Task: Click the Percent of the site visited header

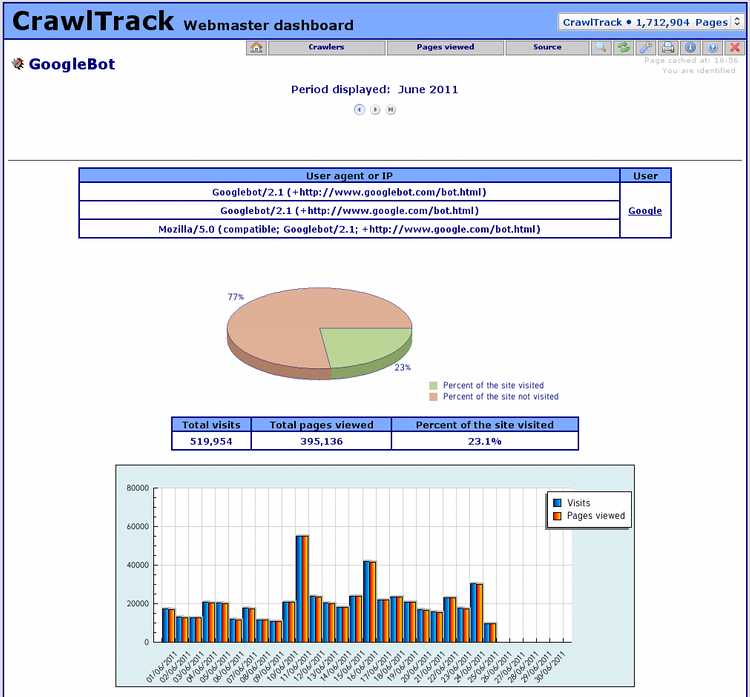Action: point(485,425)
